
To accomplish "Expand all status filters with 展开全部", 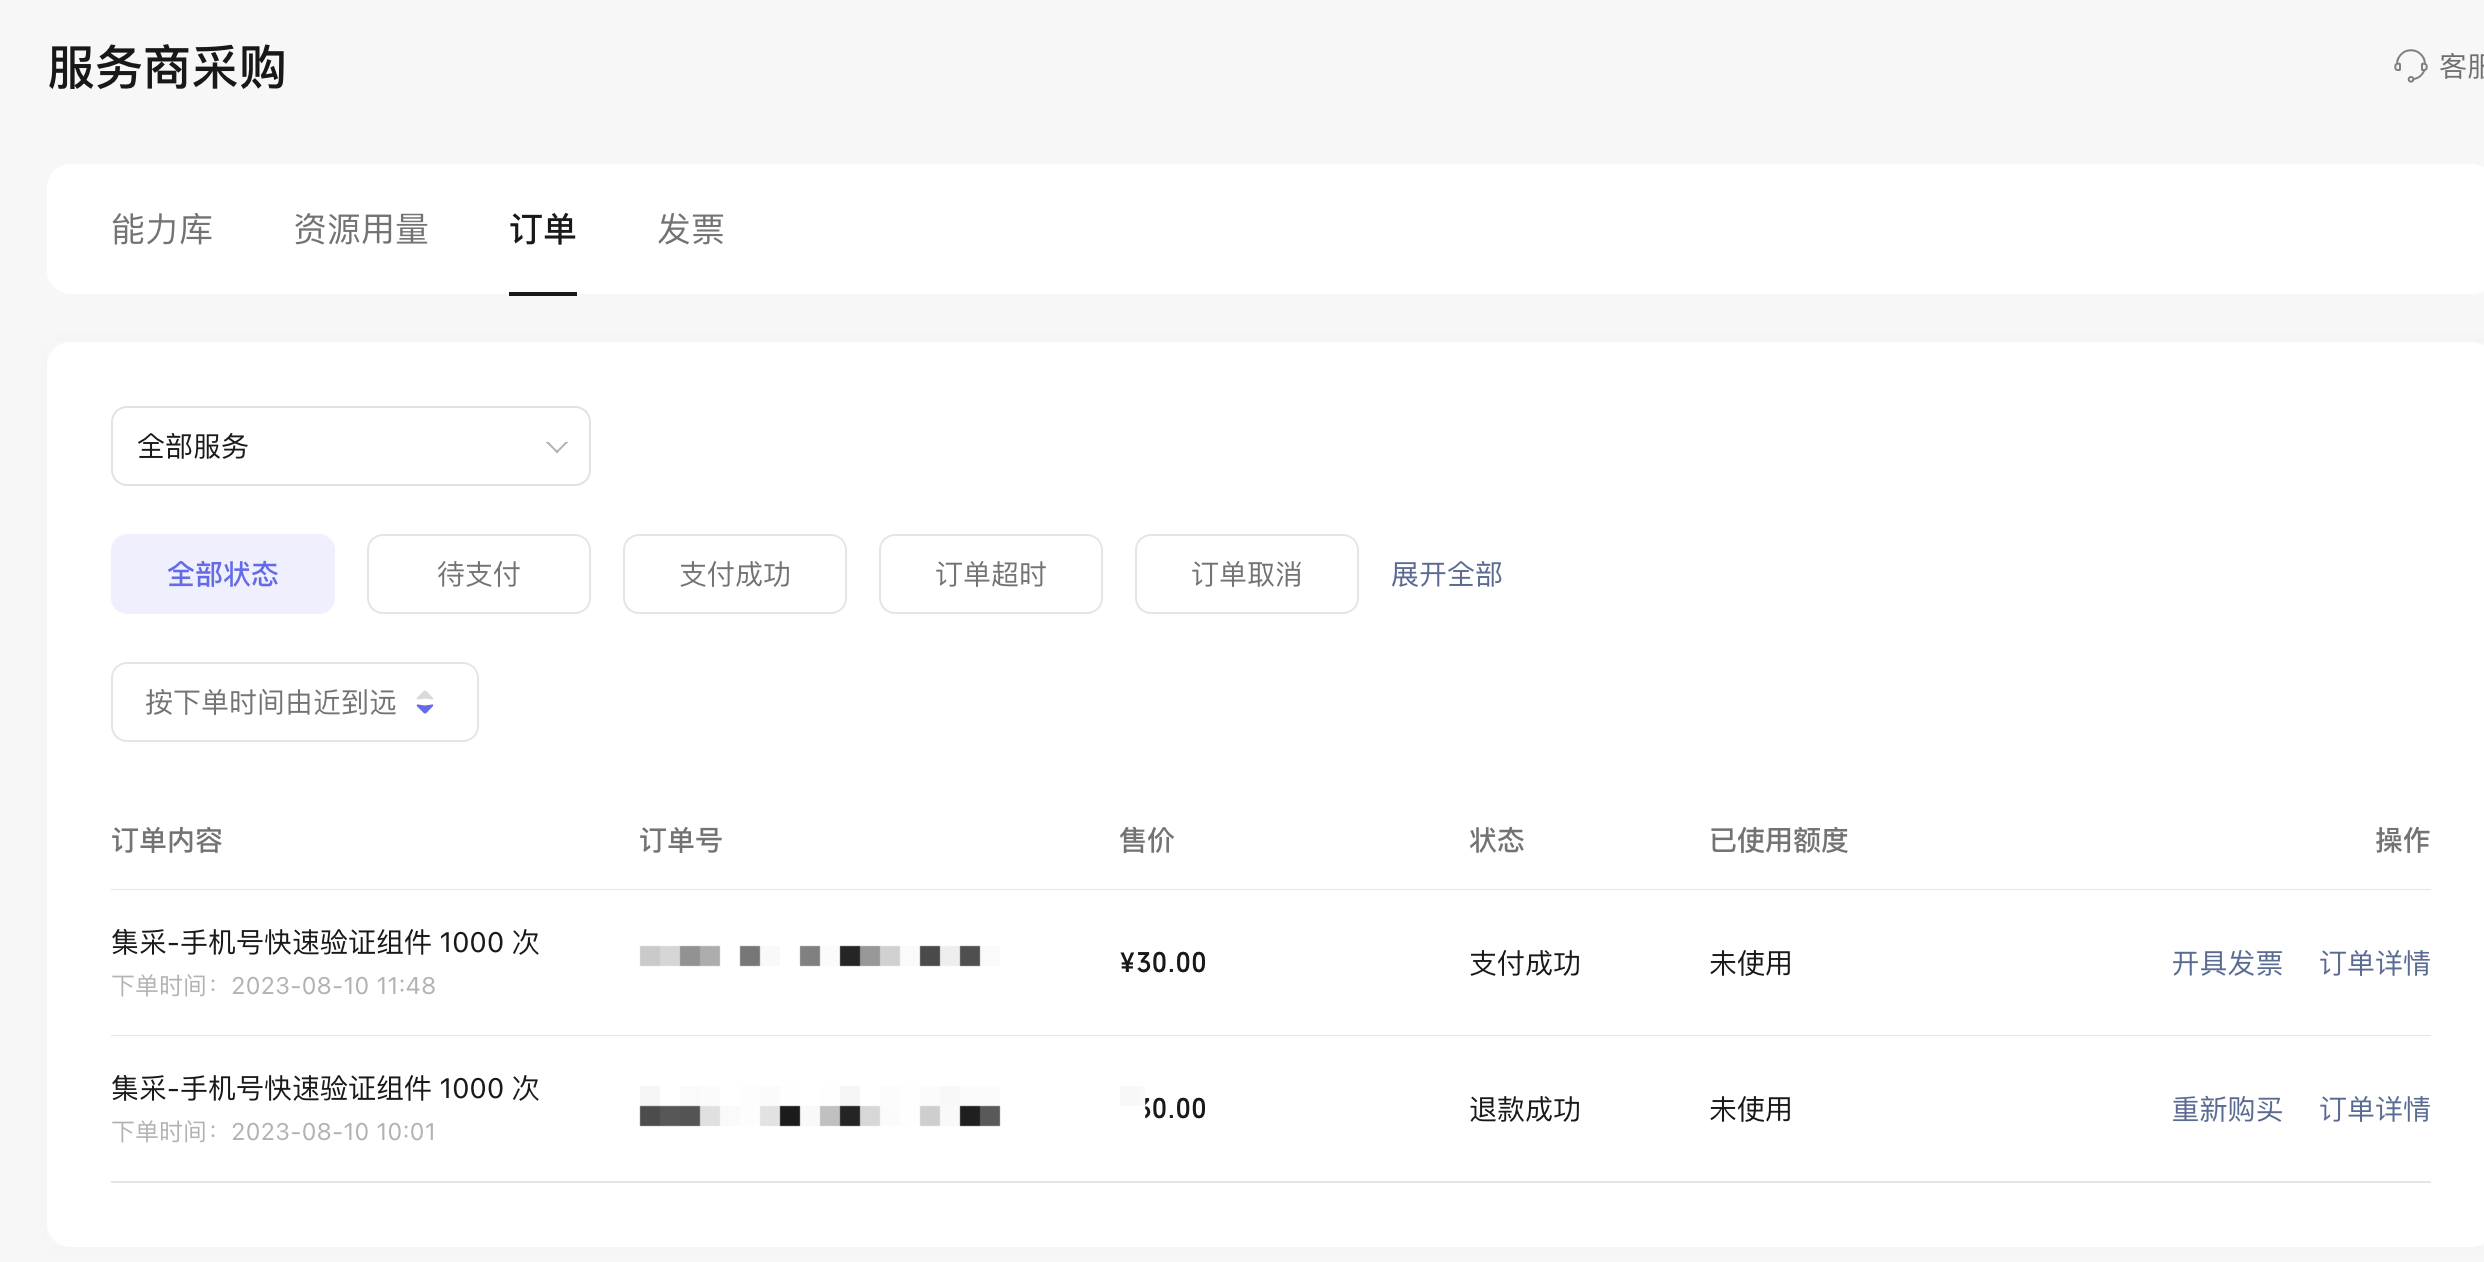I will 1446,574.
